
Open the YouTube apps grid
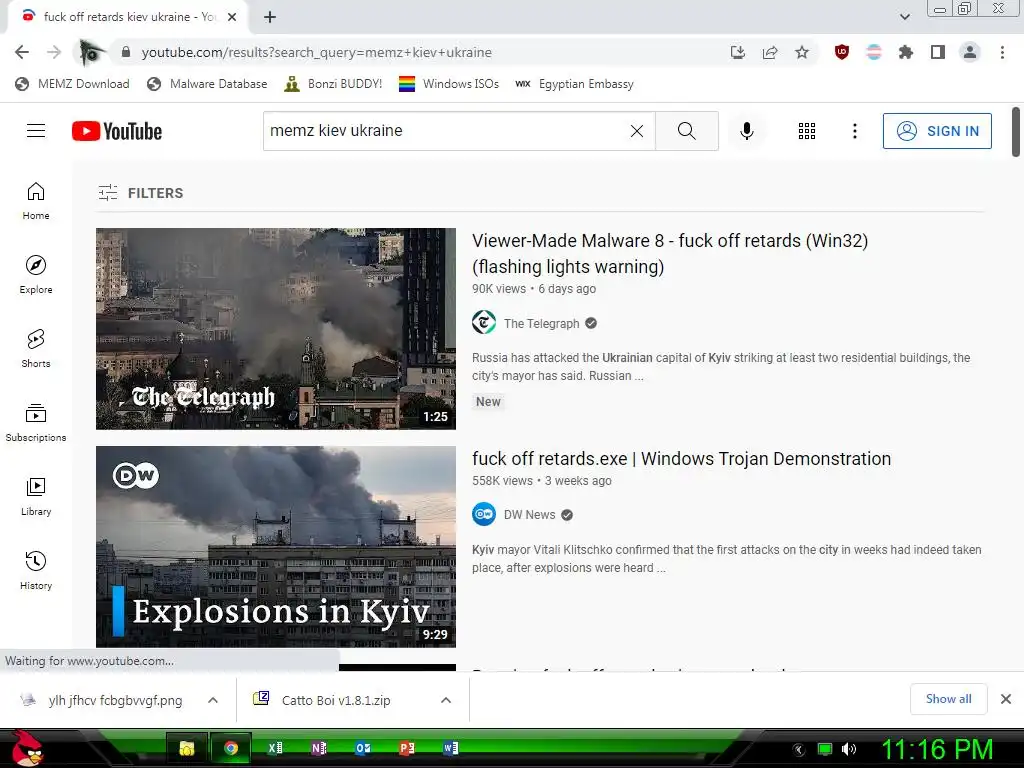pos(807,131)
